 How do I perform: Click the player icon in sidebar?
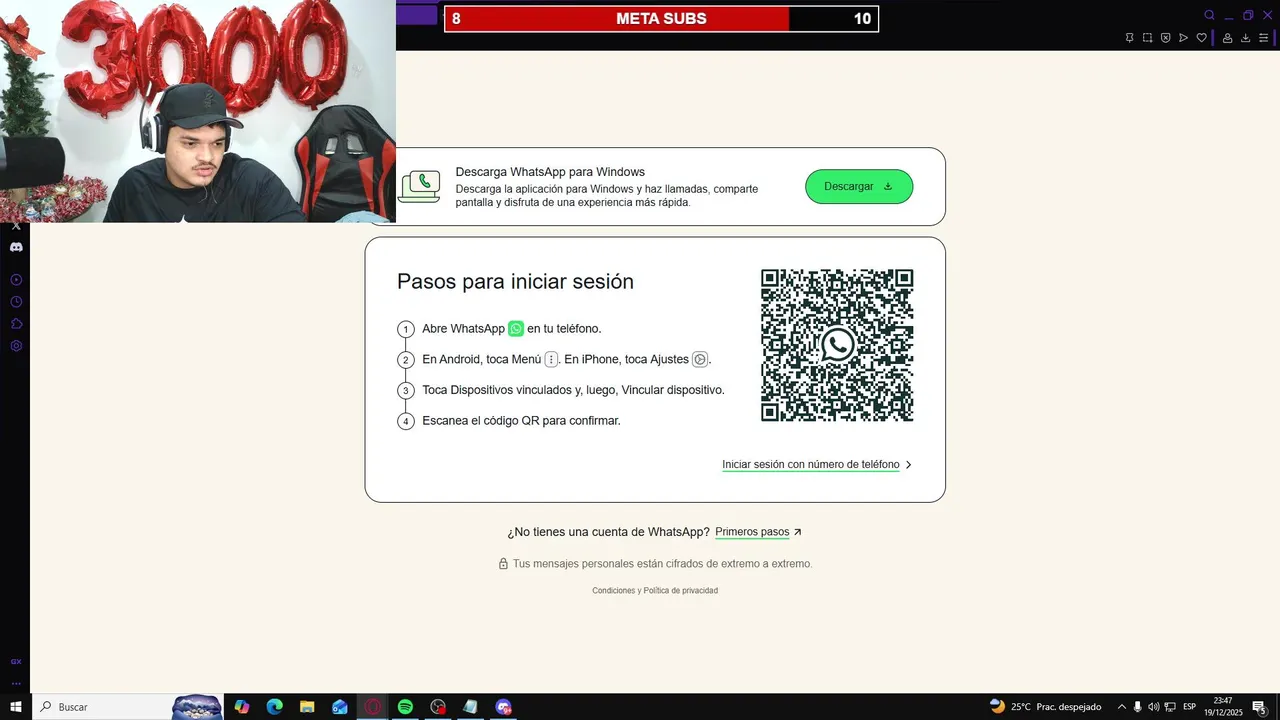click(16, 280)
